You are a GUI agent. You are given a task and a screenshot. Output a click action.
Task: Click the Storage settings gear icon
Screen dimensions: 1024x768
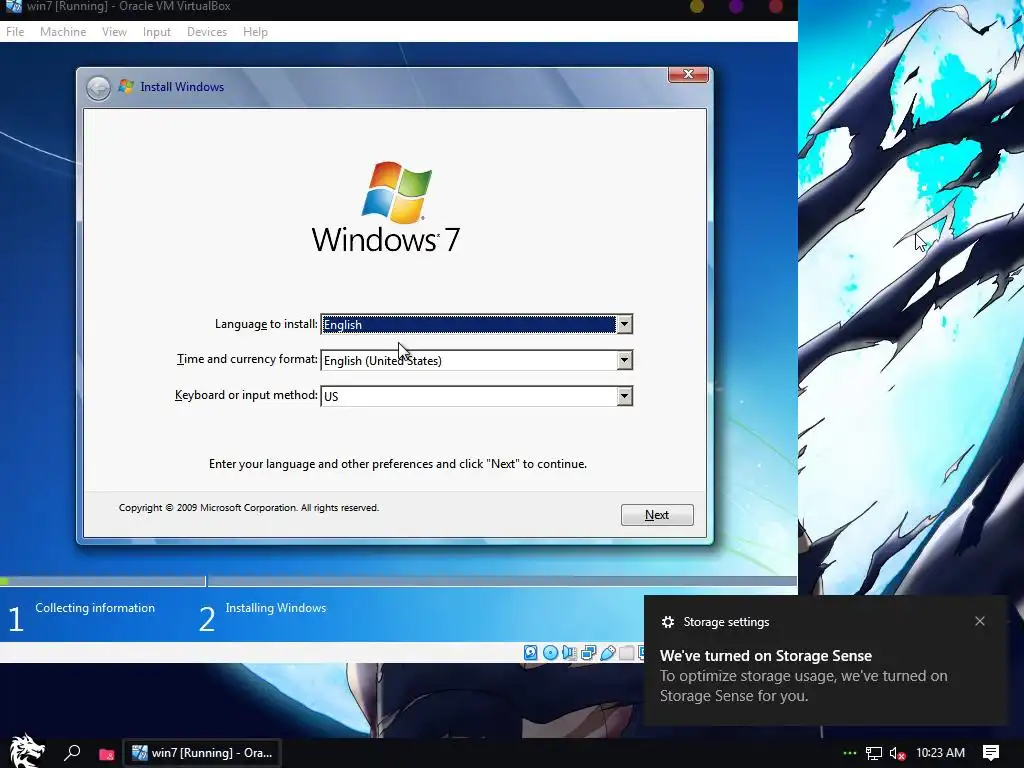pyautogui.click(x=667, y=622)
